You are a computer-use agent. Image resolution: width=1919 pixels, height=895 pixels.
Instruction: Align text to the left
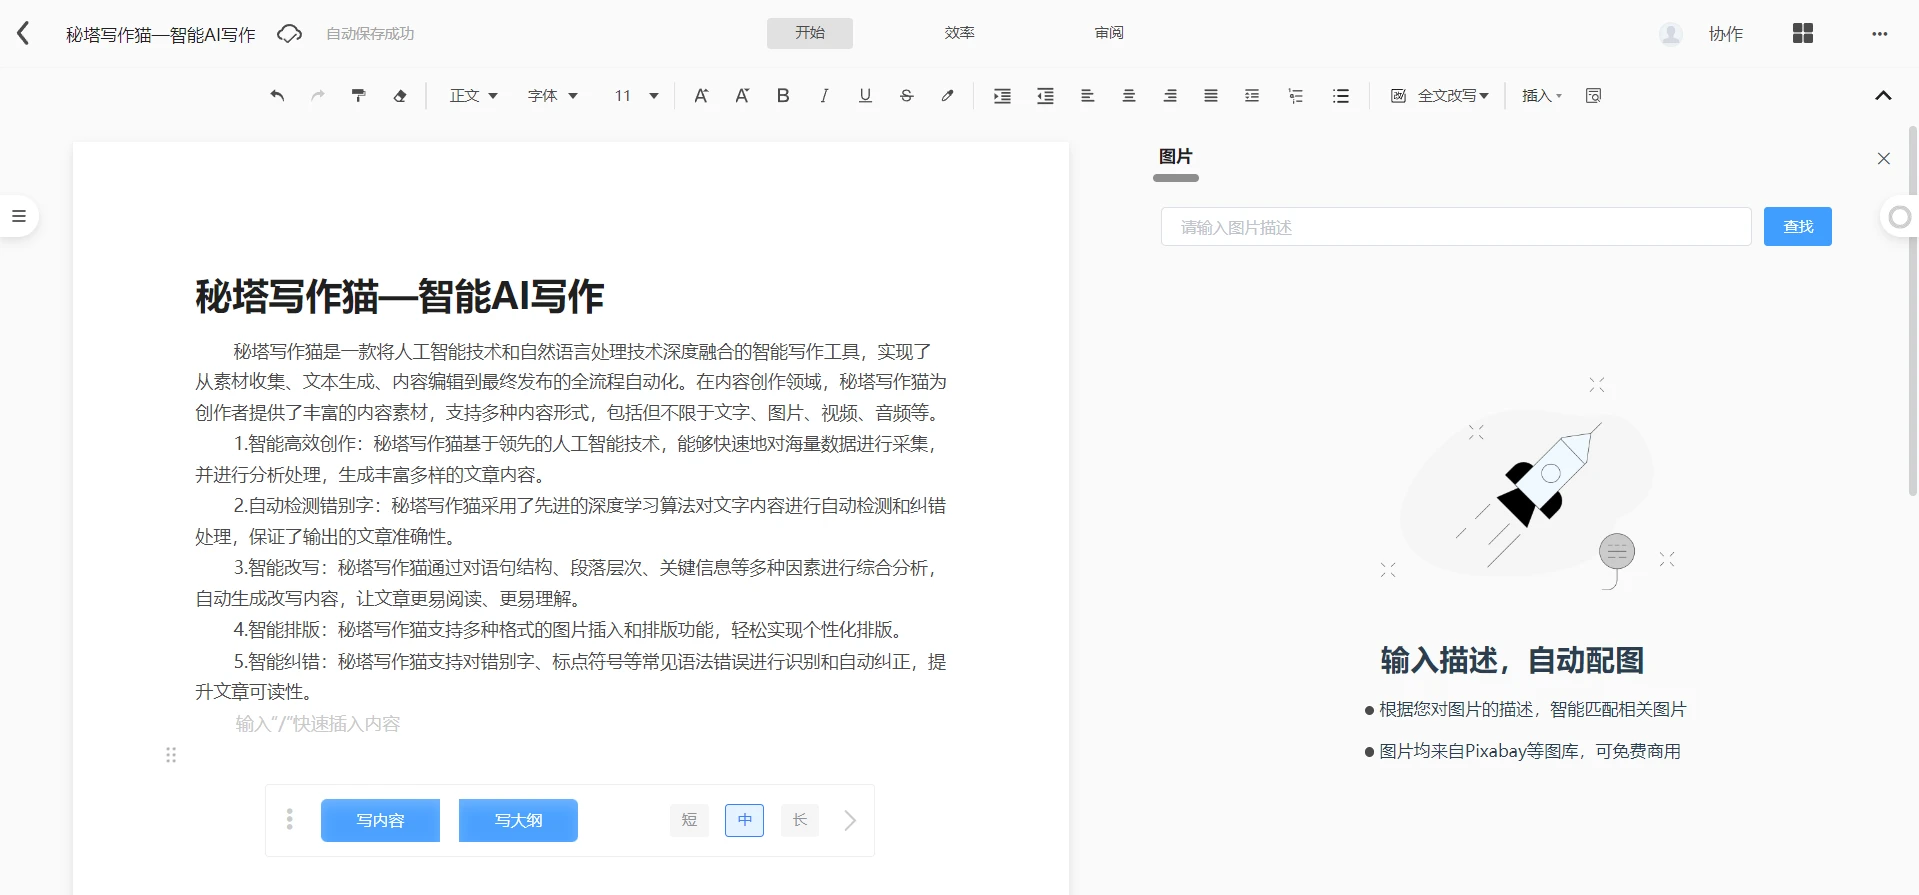click(x=1088, y=96)
